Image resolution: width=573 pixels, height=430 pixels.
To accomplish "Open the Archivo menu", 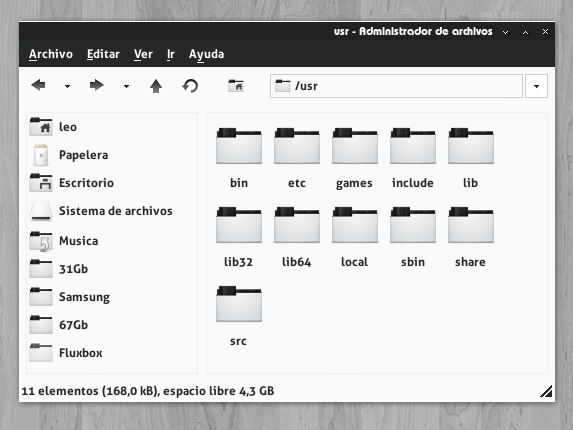I will [51, 54].
